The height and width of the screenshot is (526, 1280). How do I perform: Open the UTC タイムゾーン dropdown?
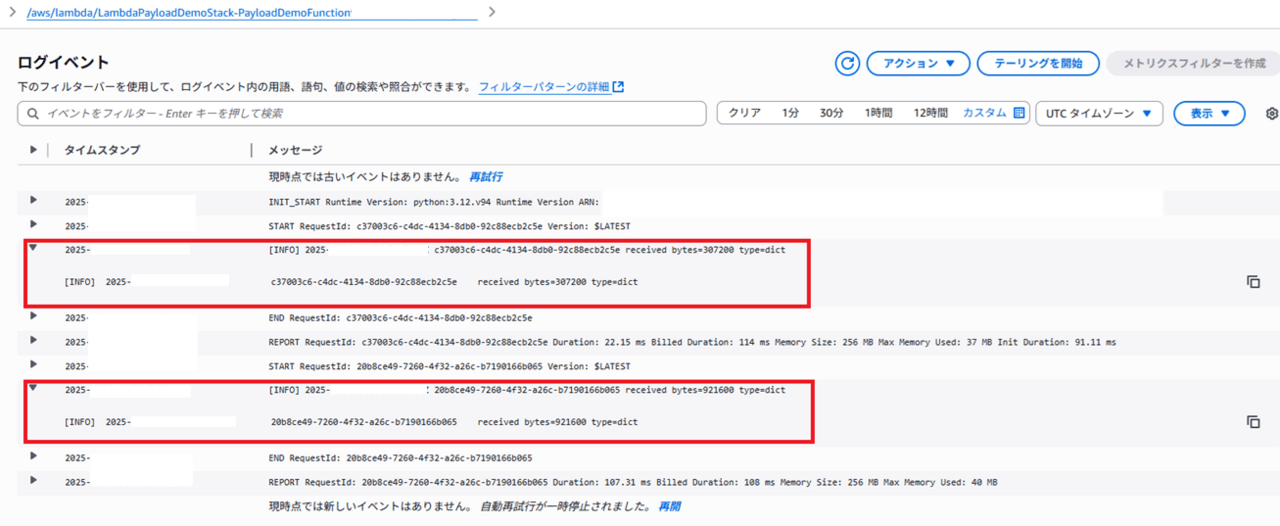click(1099, 114)
